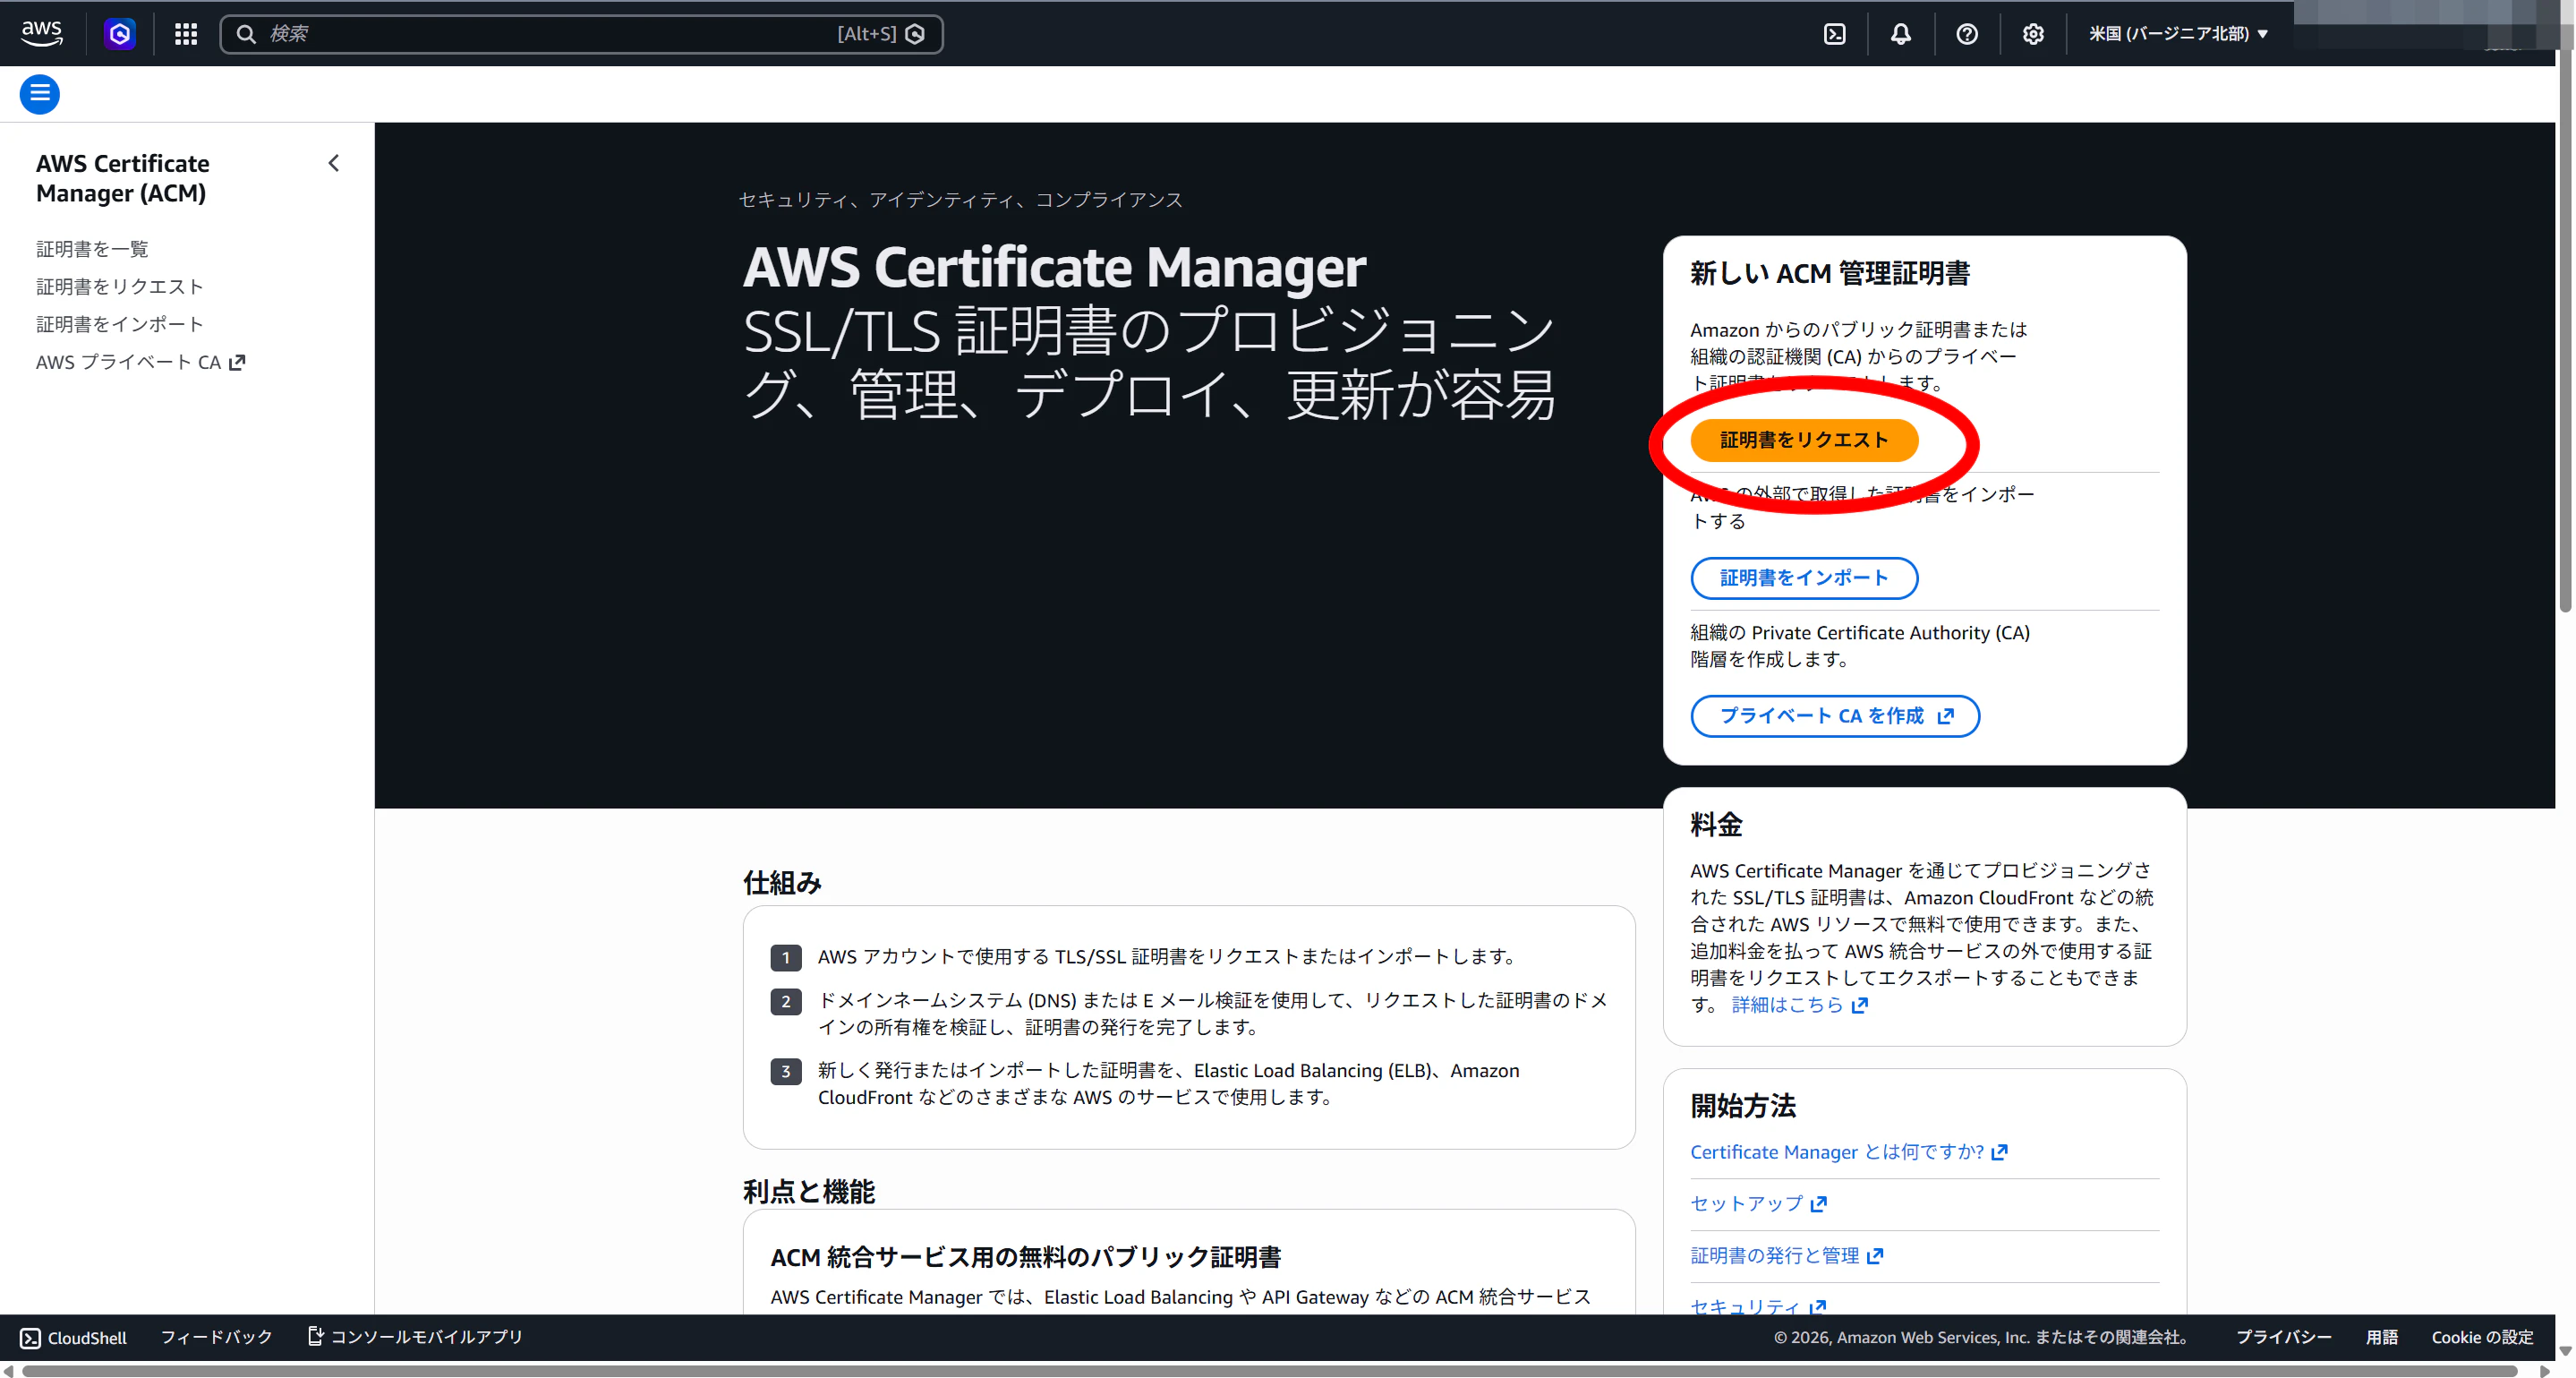This screenshot has height=1378, width=2576.
Task: Click the heading 新しい ACM 管理証明書
Action: 1830,273
